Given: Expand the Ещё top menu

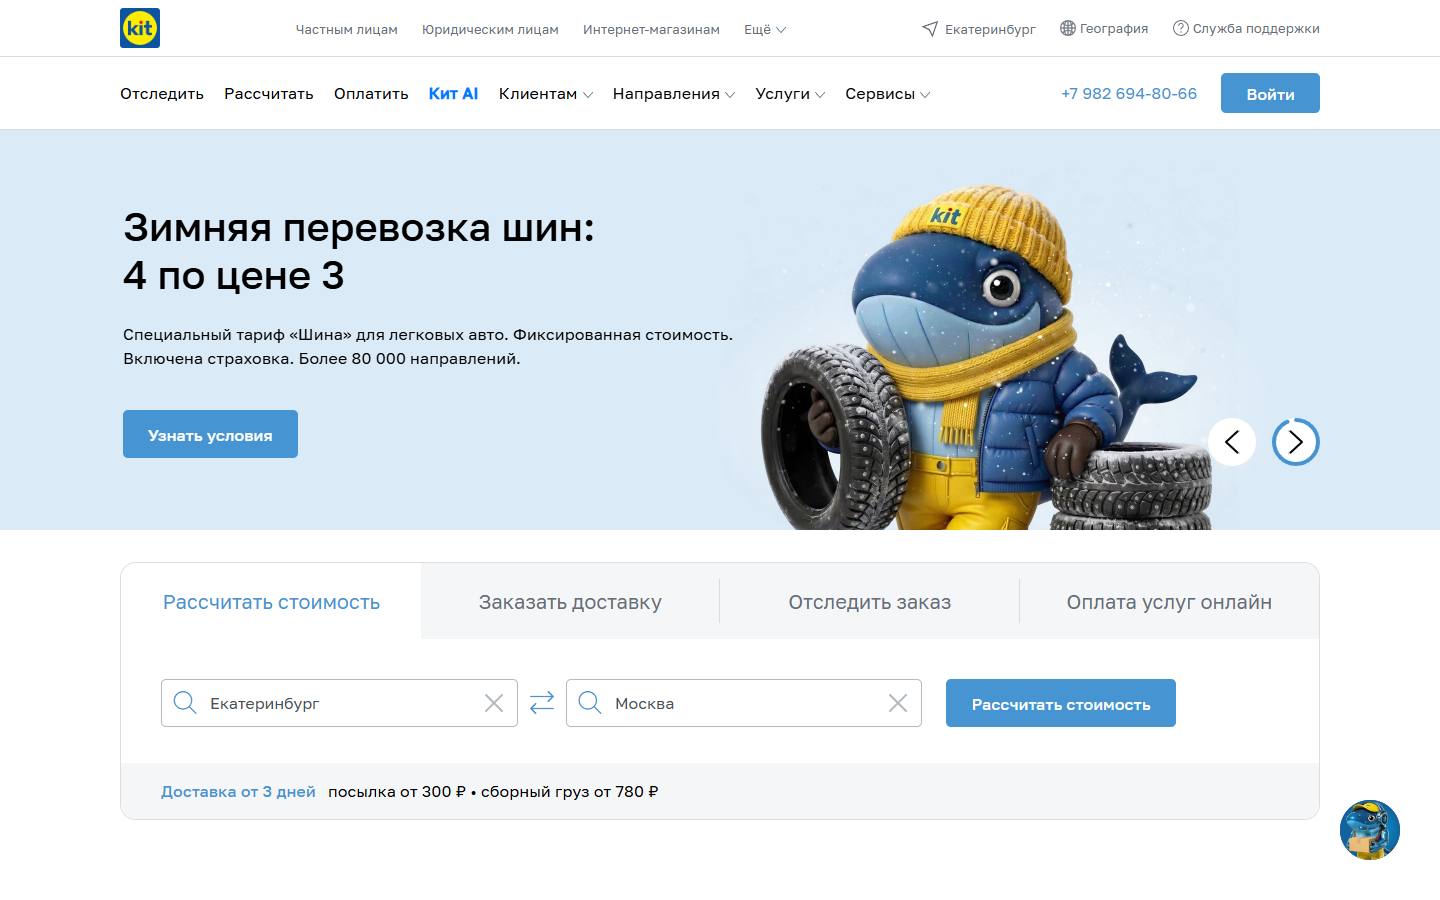Looking at the screenshot, I should [x=765, y=30].
